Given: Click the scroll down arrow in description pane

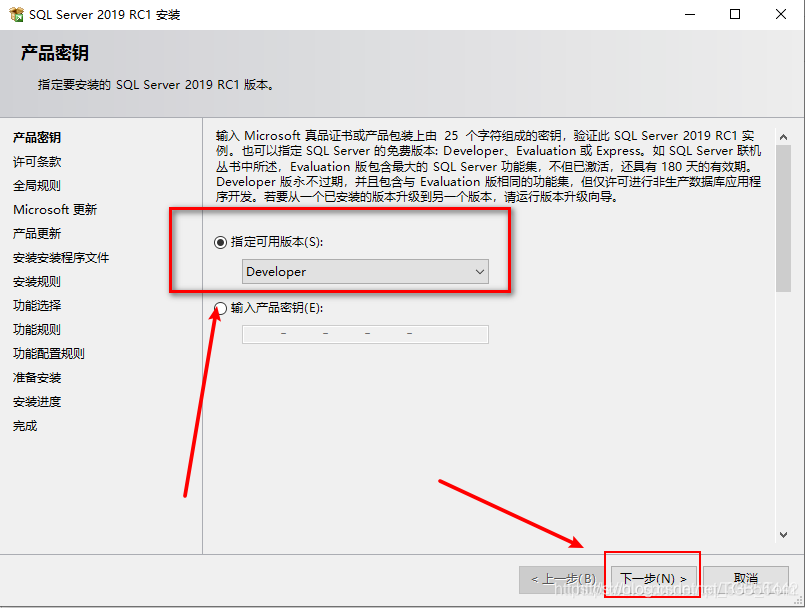Looking at the screenshot, I should tap(783, 535).
